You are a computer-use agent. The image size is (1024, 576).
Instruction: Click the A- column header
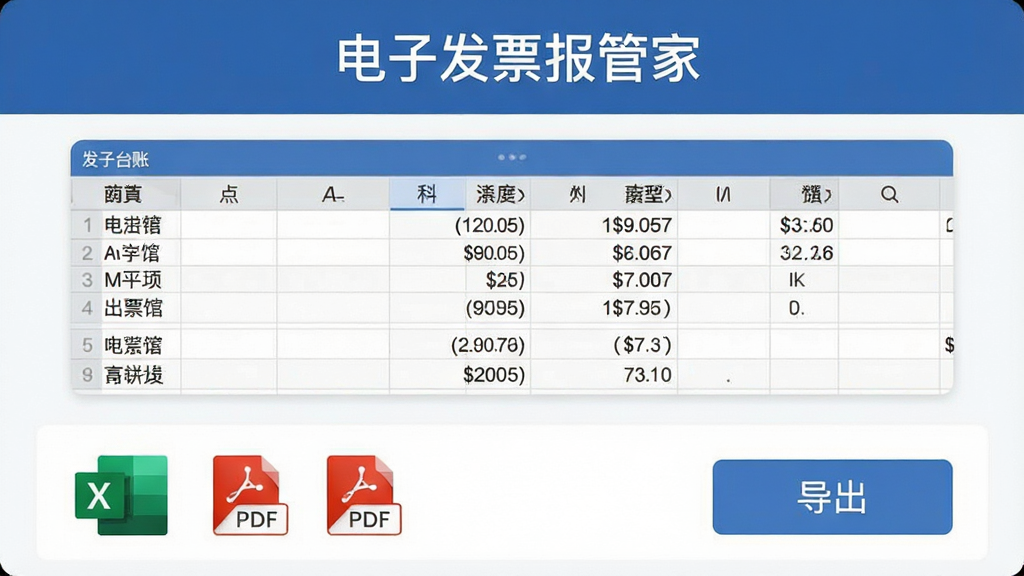click(333, 194)
